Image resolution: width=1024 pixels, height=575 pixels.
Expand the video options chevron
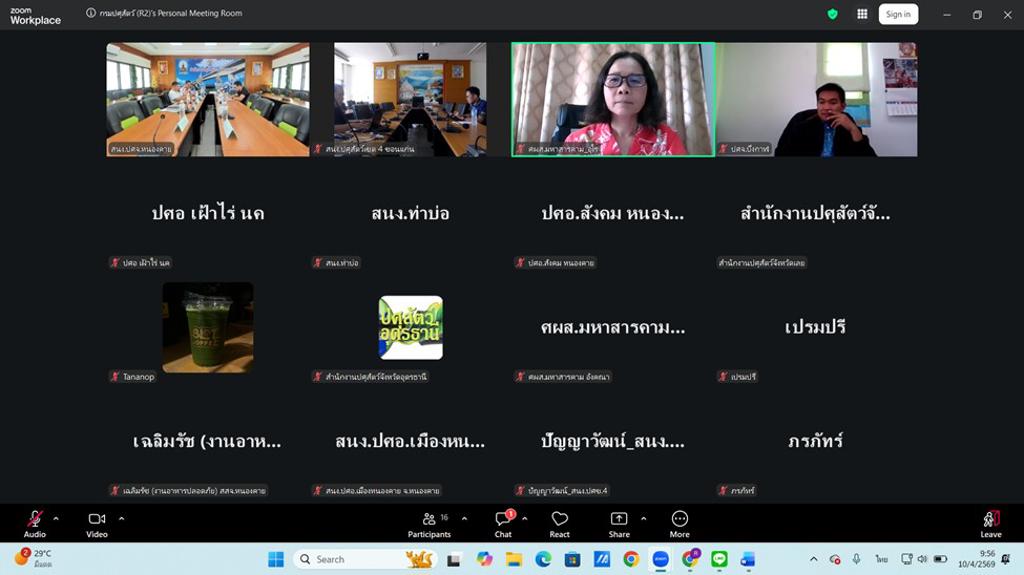click(122, 518)
